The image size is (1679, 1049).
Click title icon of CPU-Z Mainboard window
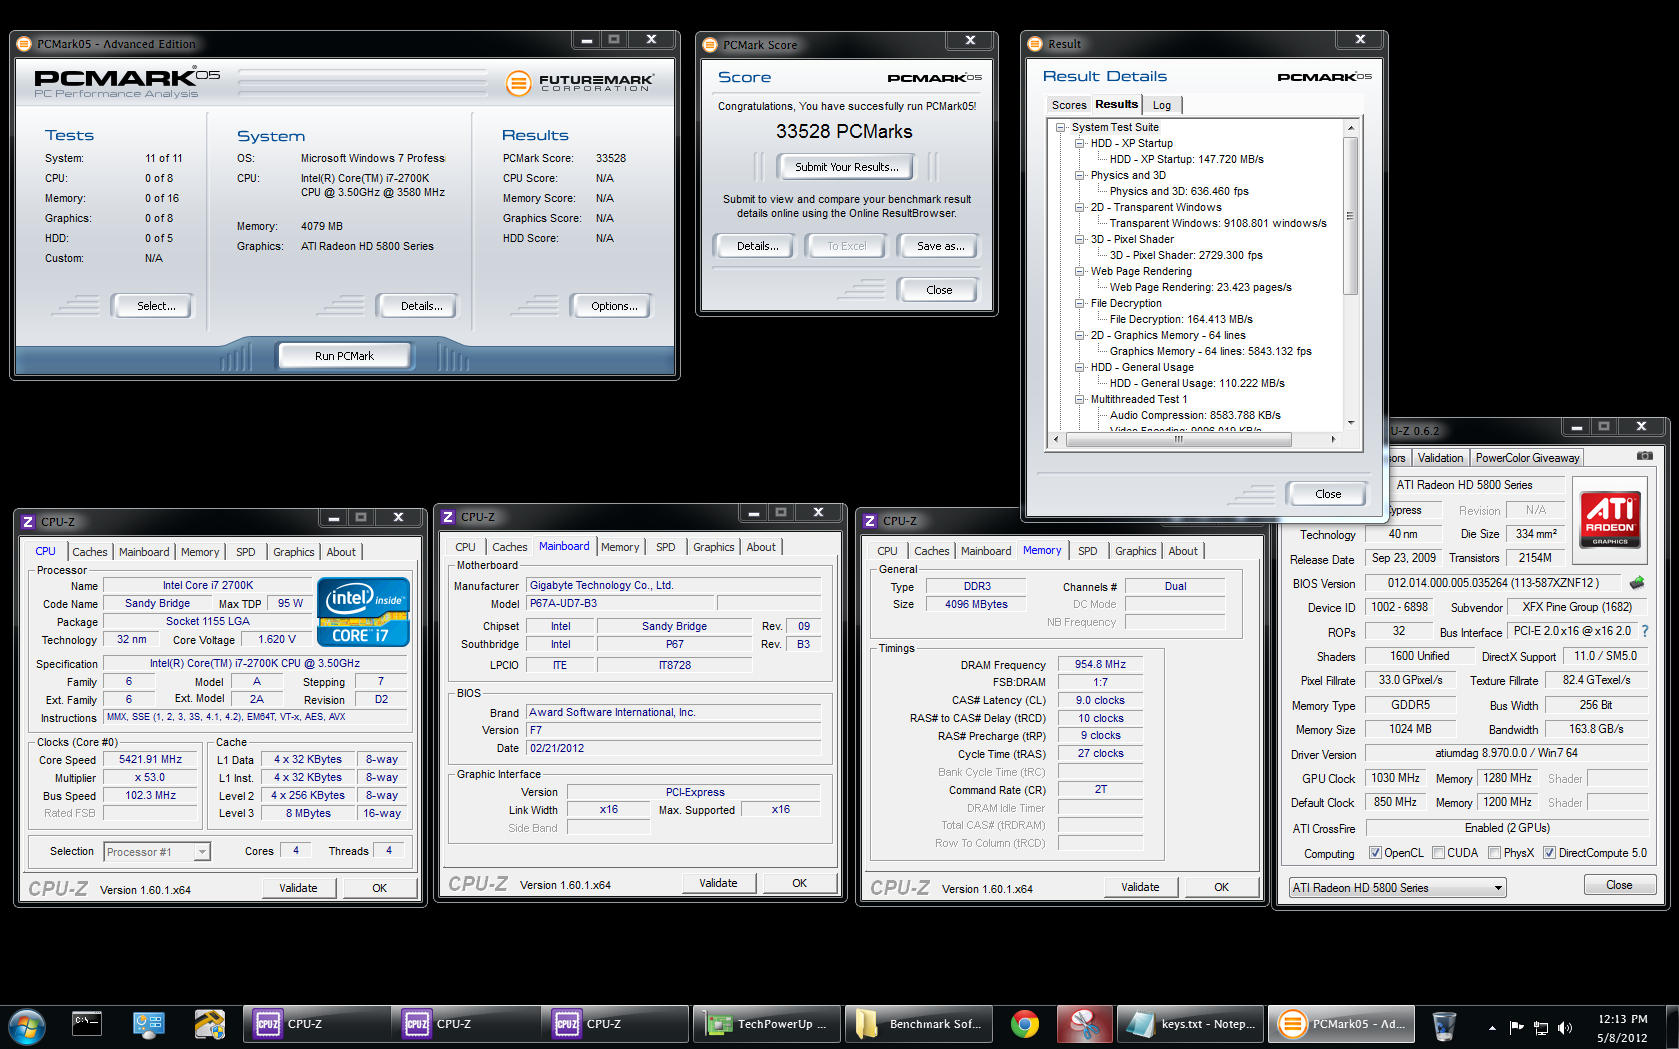pos(448,517)
